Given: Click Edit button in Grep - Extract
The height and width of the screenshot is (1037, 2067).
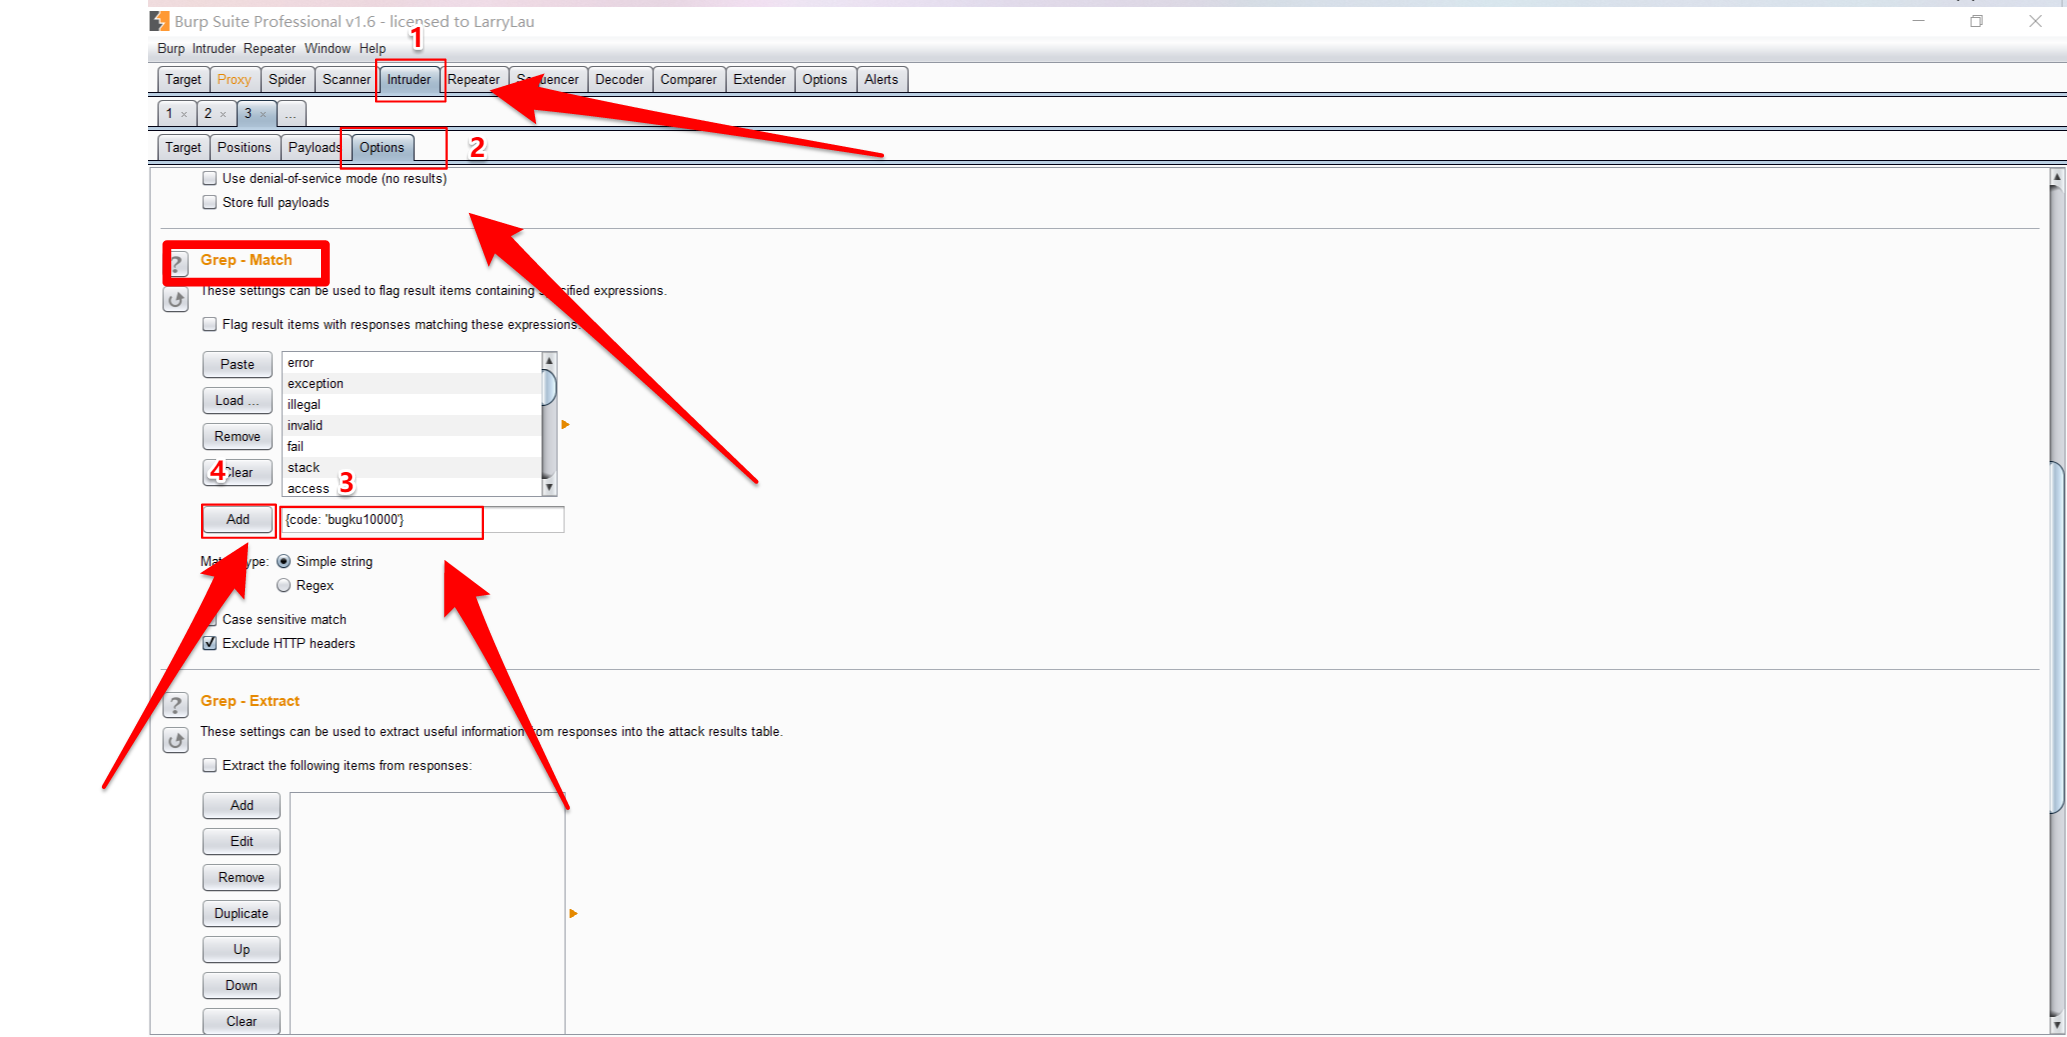Looking at the screenshot, I should tap(241, 842).
